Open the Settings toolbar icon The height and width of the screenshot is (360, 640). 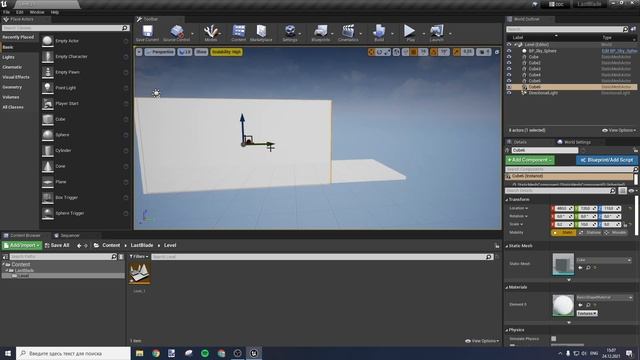290,33
